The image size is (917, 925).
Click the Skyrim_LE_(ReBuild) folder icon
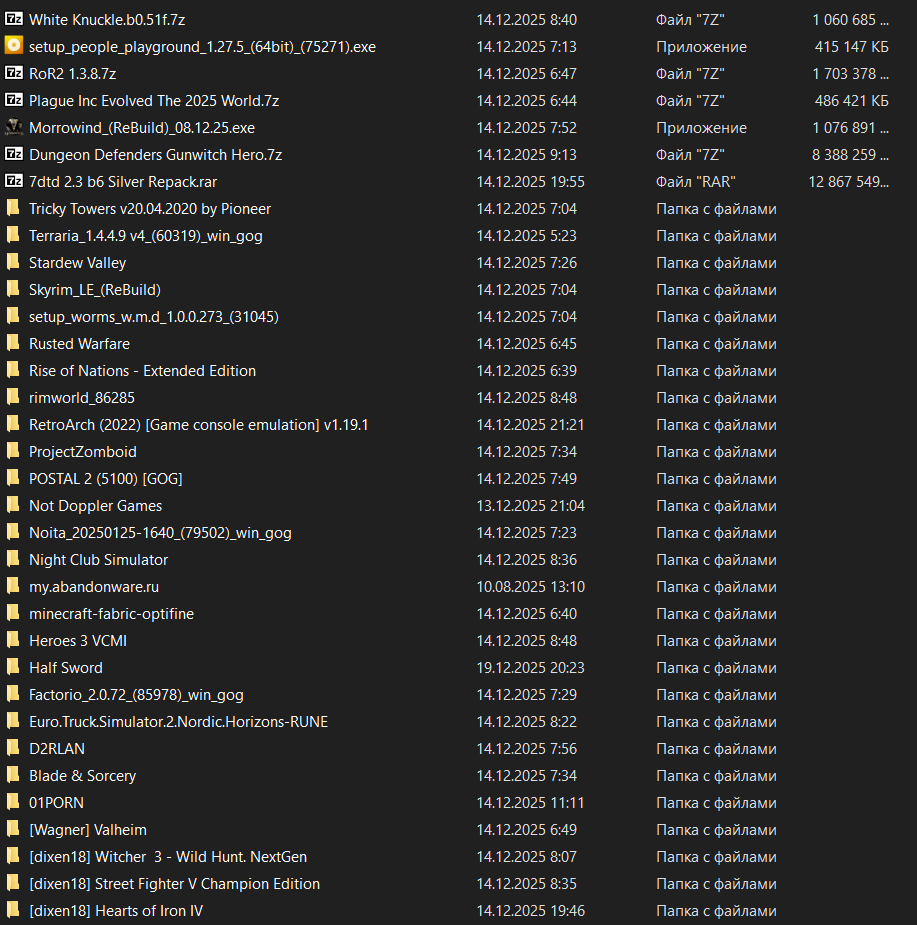coord(13,289)
